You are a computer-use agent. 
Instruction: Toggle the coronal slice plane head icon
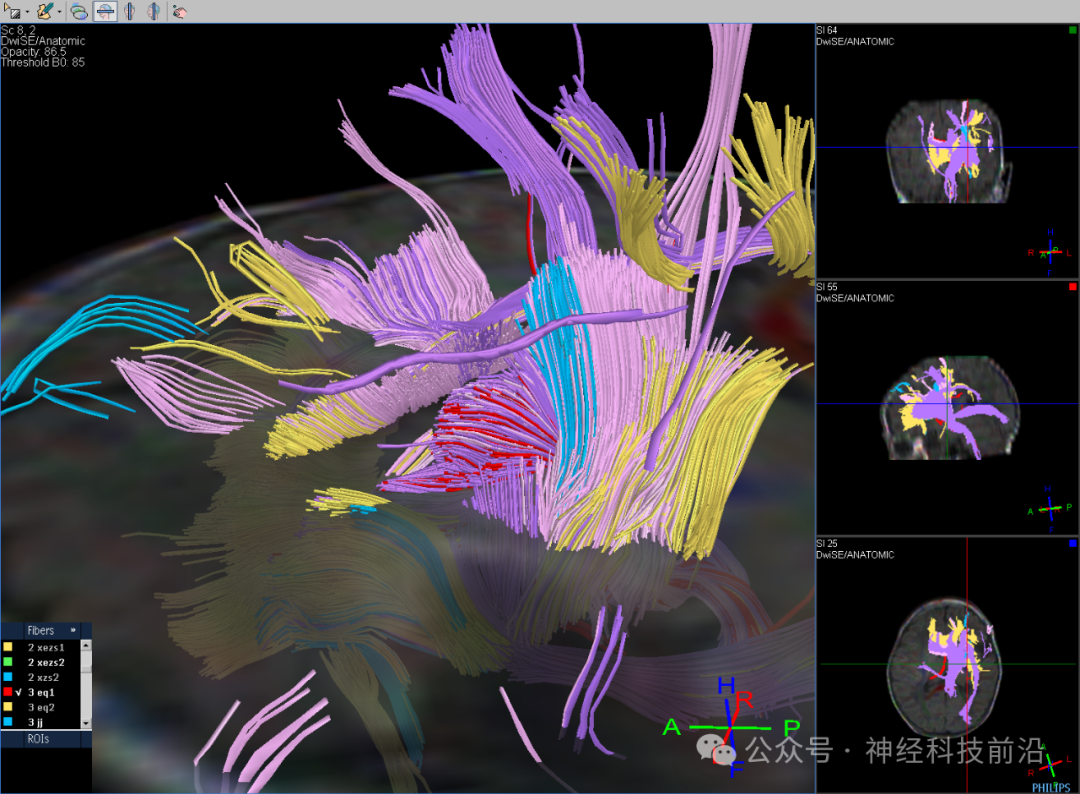pos(129,11)
